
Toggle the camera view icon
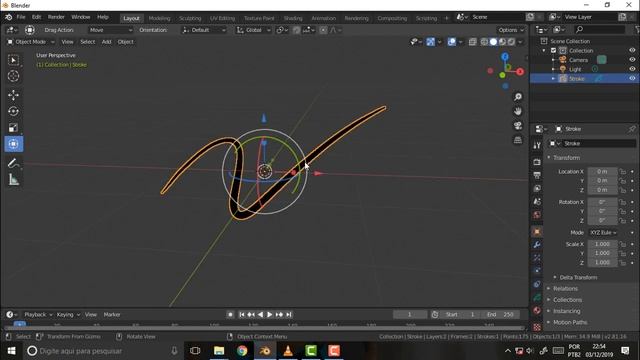pyautogui.click(x=518, y=125)
